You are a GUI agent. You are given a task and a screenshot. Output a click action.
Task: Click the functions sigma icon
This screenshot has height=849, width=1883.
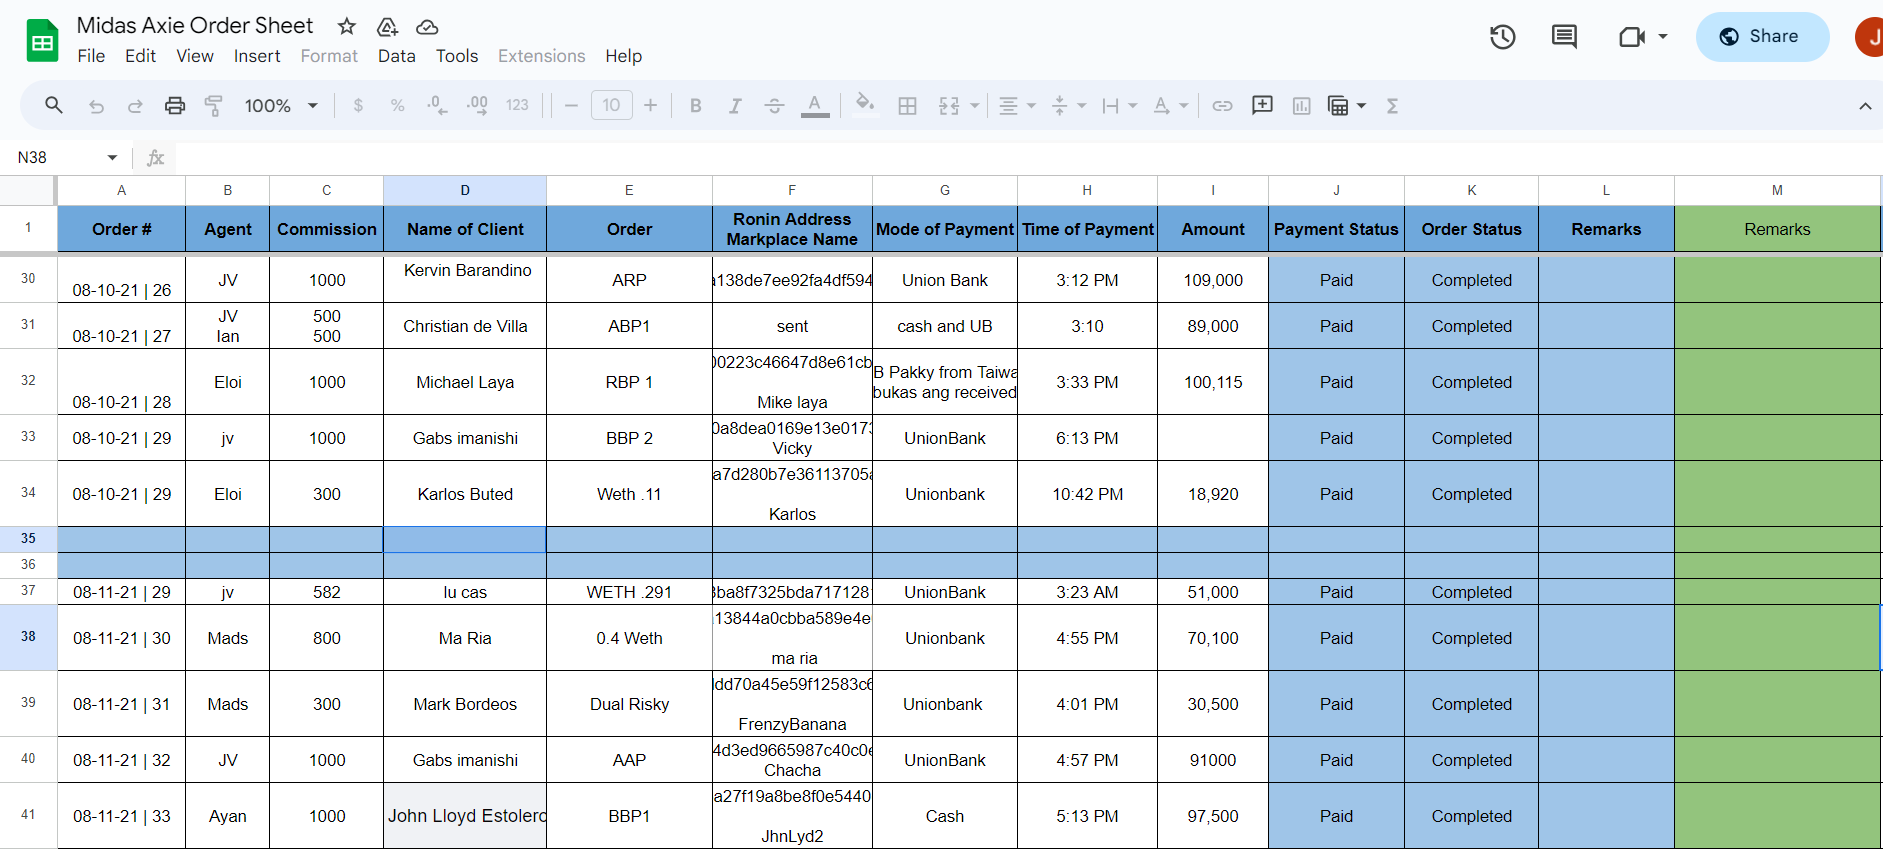click(x=1392, y=106)
